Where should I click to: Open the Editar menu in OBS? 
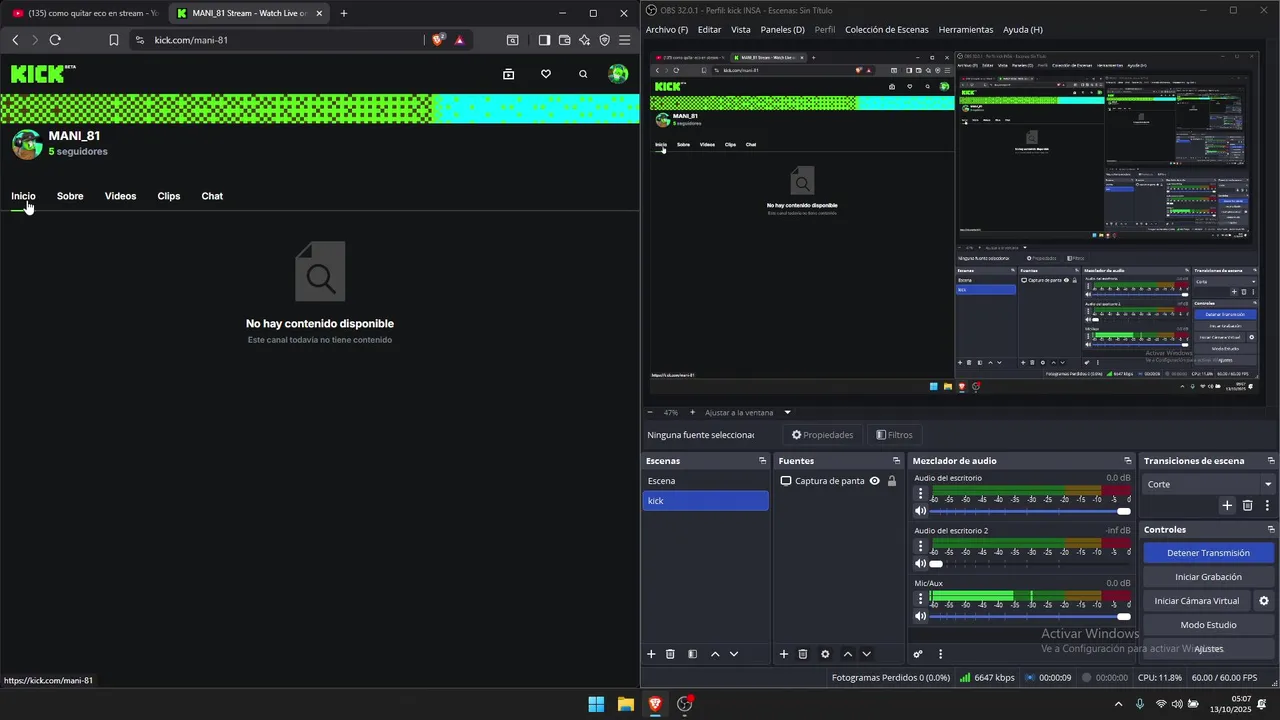[709, 30]
